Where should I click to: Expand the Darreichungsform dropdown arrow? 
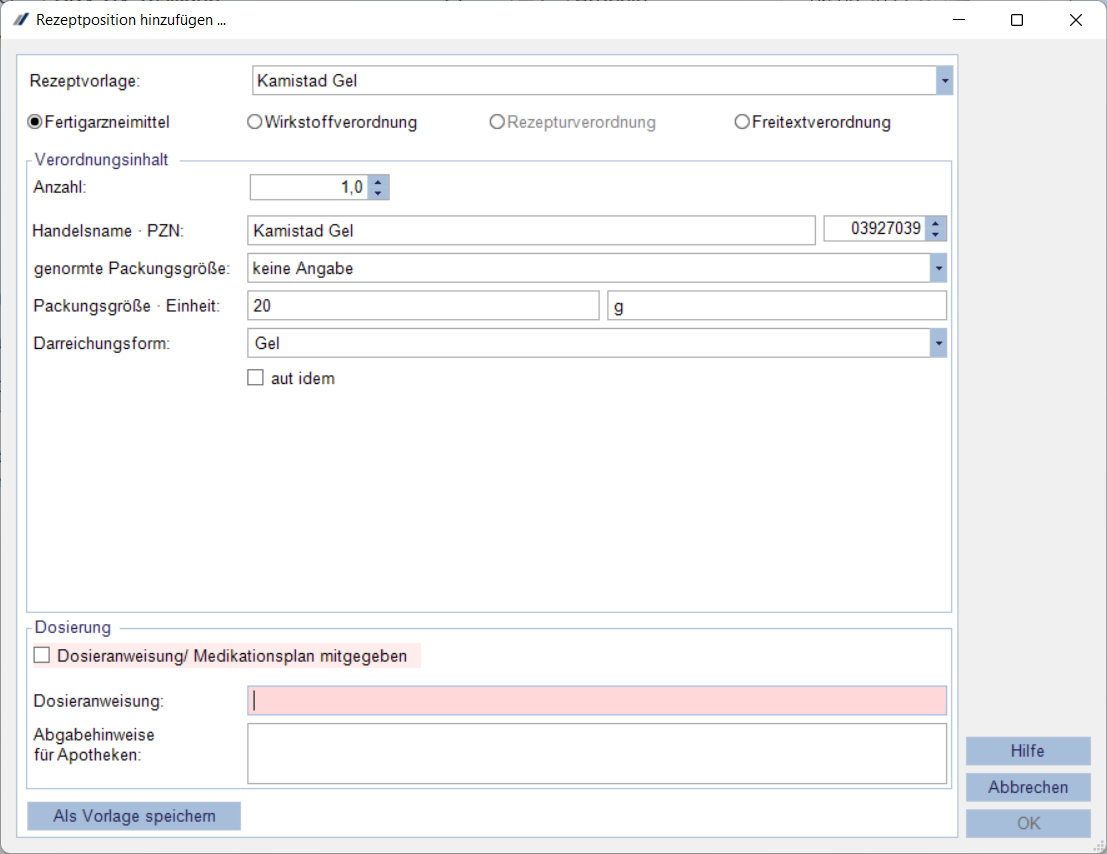(938, 343)
